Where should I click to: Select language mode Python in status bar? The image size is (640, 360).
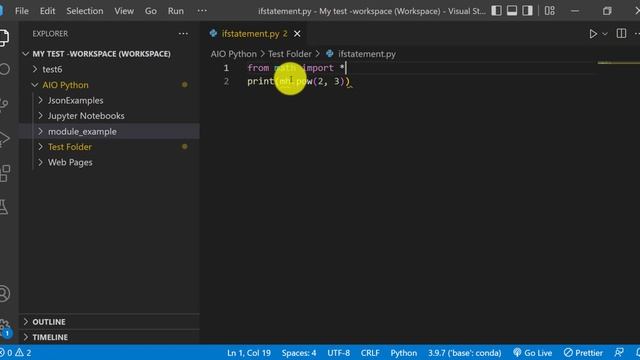point(404,353)
